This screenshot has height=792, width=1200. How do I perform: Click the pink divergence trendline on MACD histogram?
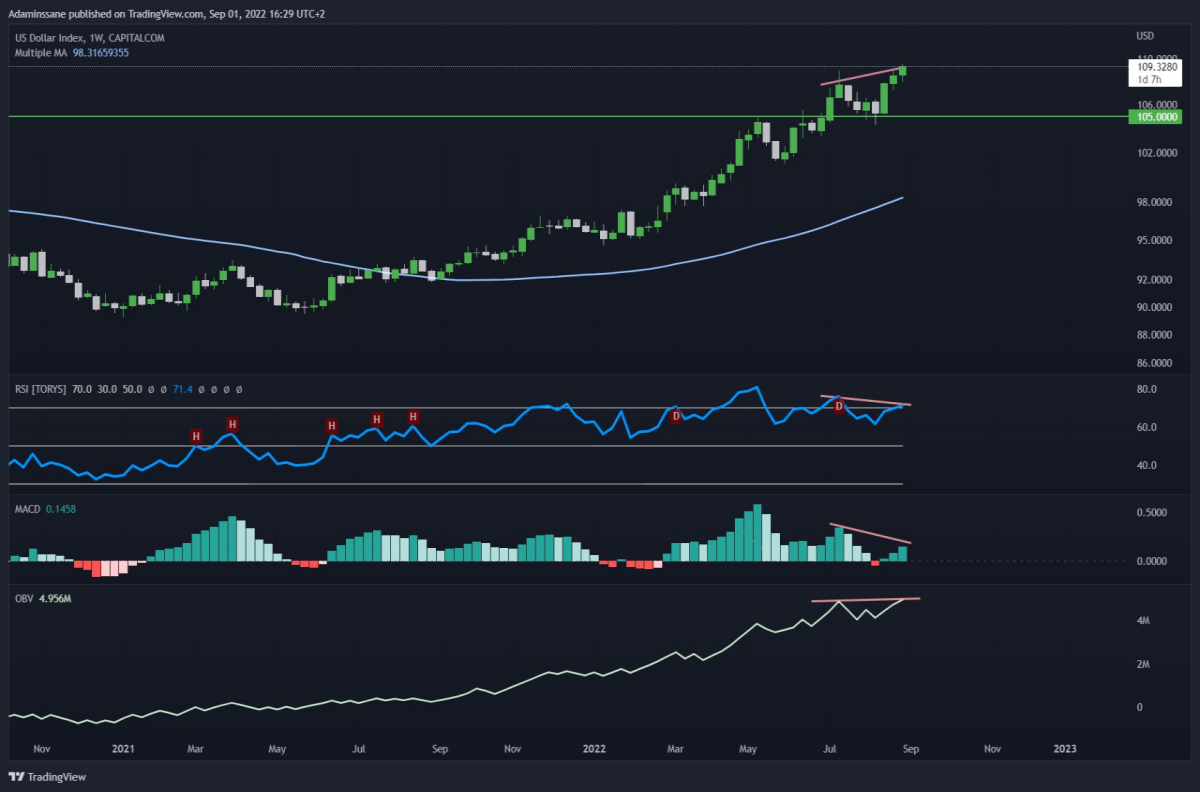[x=870, y=534]
